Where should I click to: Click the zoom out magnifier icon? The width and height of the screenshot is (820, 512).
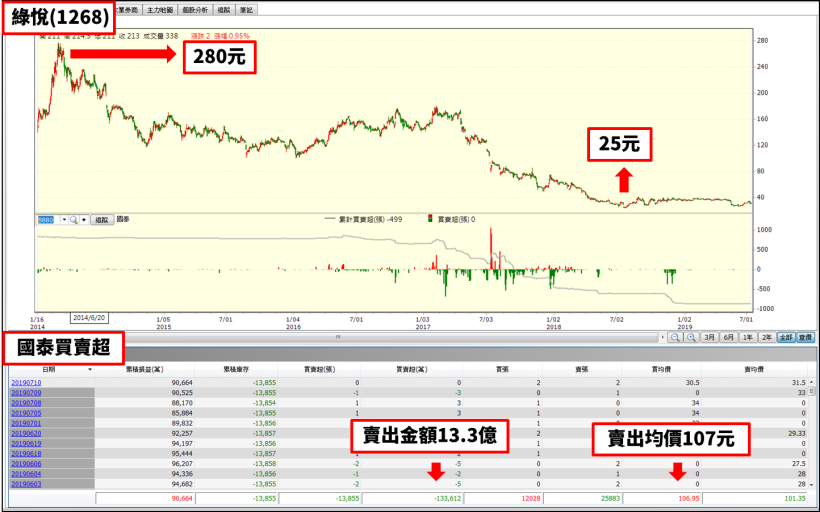point(675,338)
